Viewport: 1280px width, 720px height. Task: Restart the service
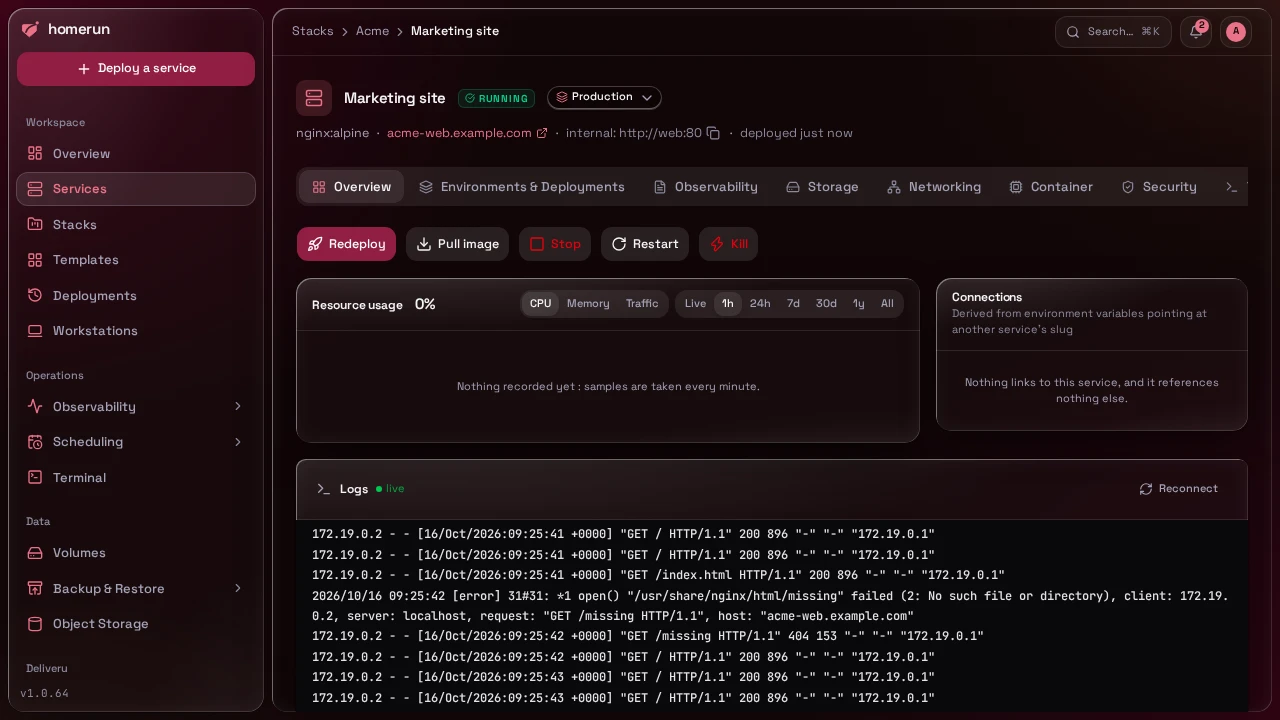click(645, 244)
